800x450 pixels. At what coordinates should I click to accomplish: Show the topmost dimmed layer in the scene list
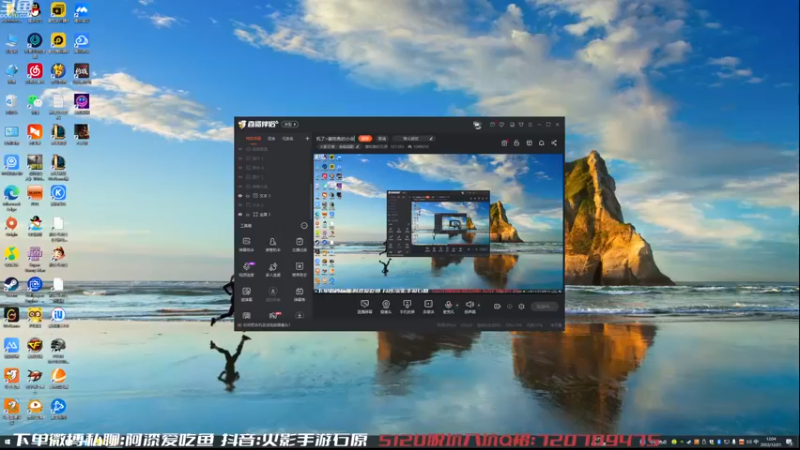240,149
